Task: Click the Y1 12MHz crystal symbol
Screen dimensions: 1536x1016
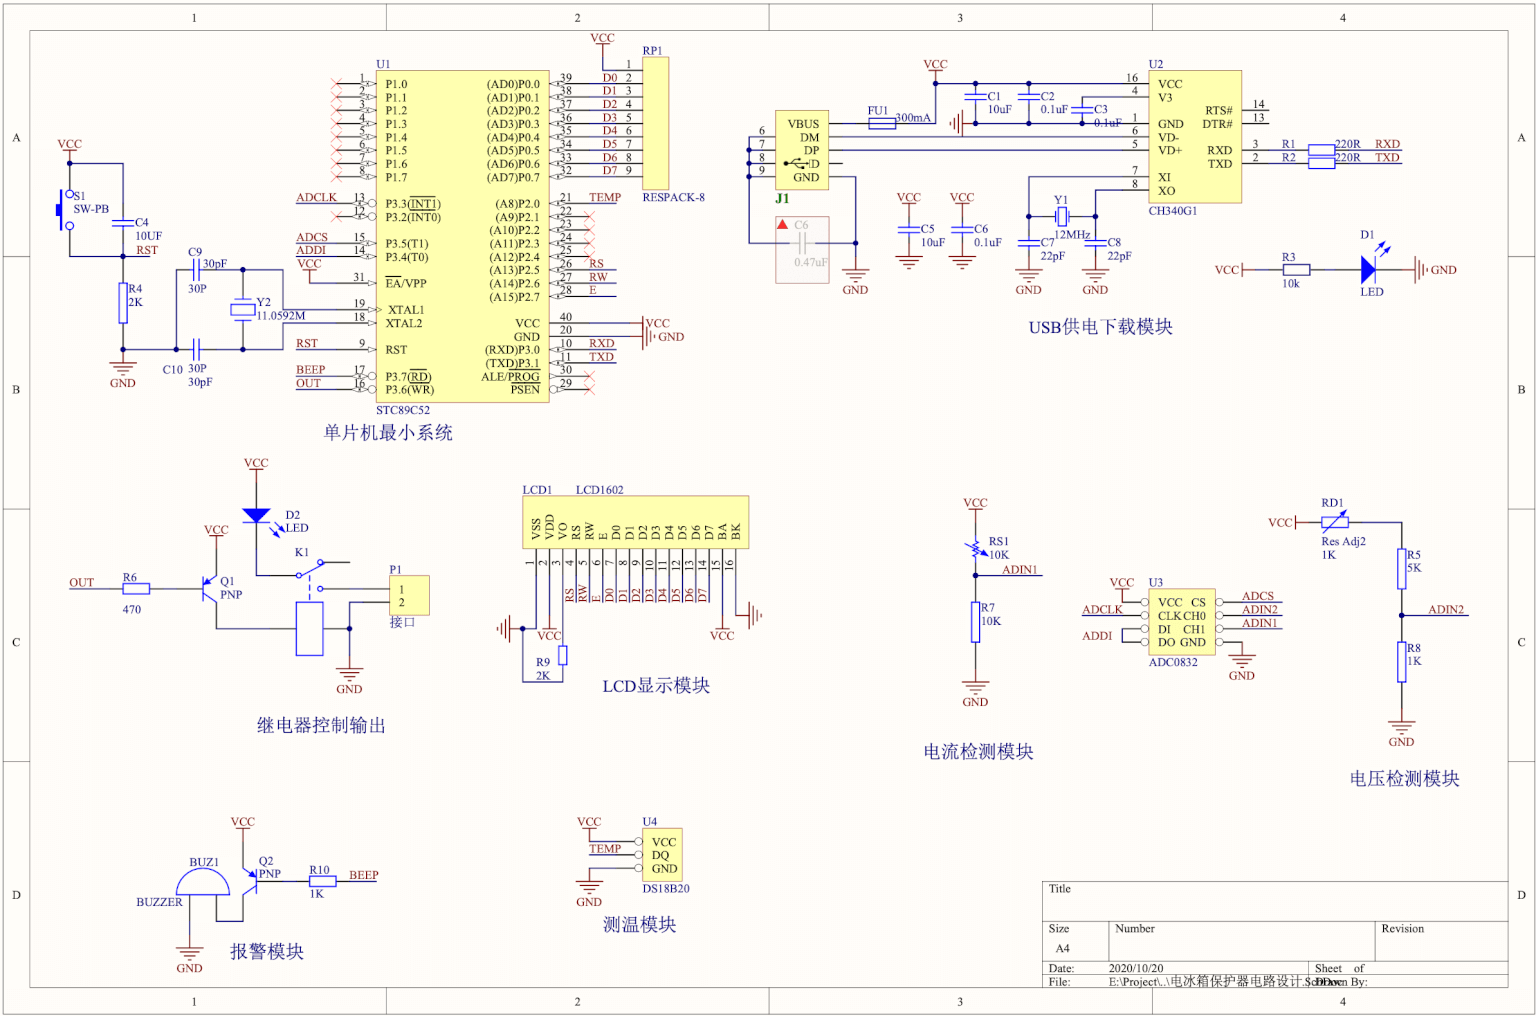Action: pos(1061,216)
